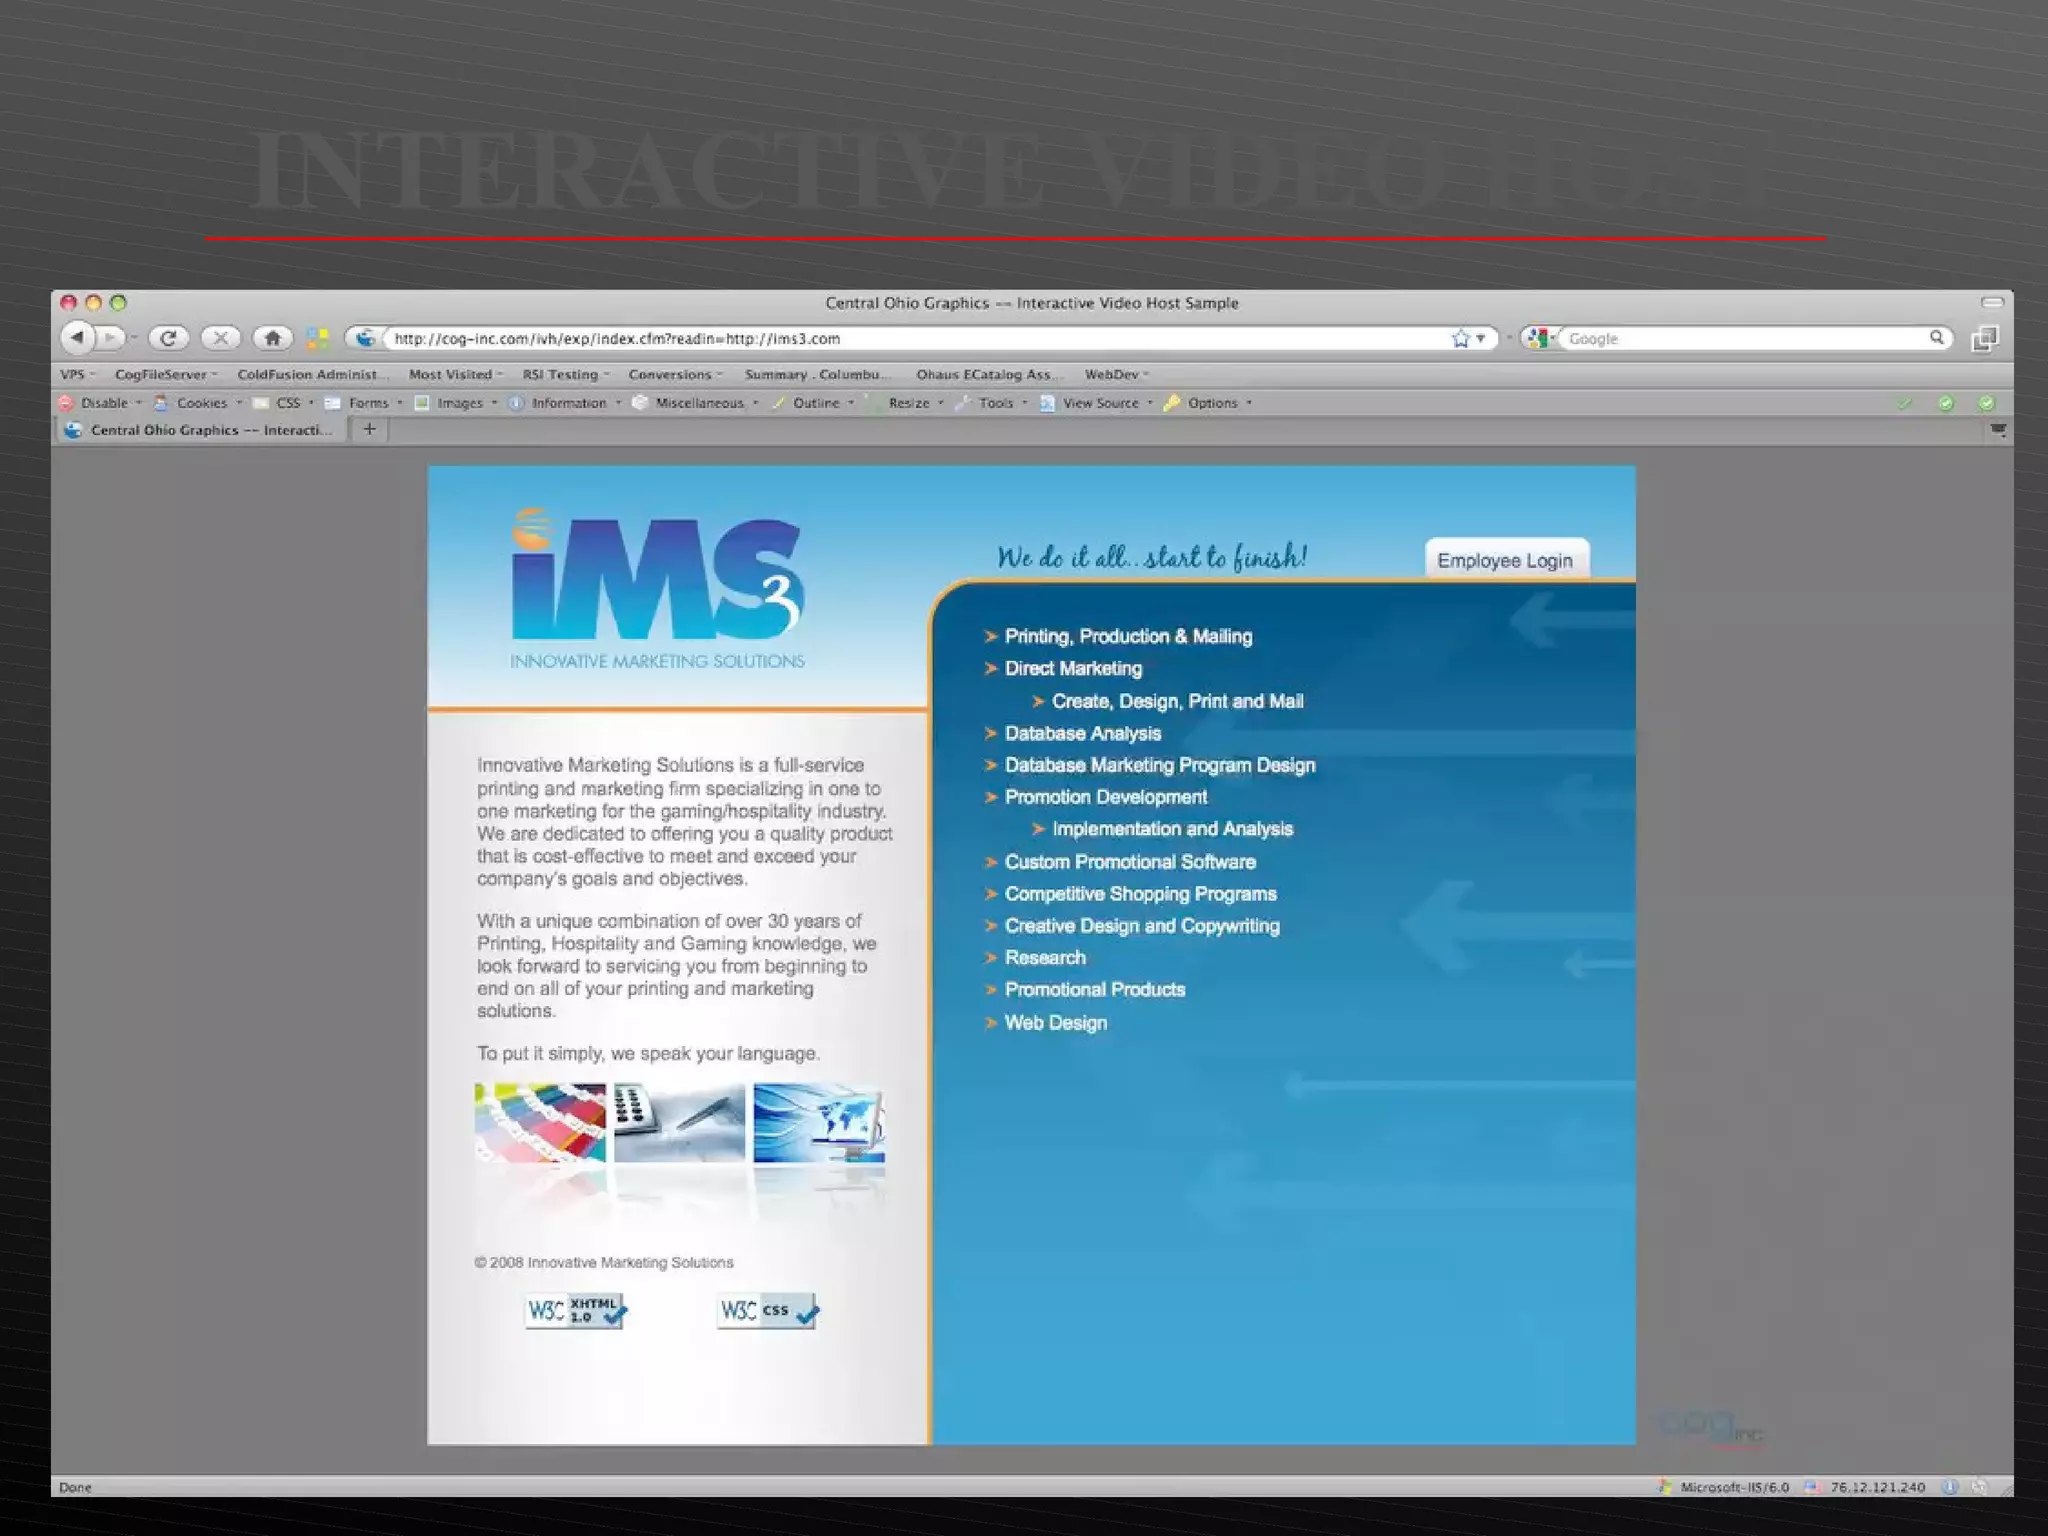Click the overlapping windows icon beside search
This screenshot has height=1536, width=2048.
[1984, 339]
